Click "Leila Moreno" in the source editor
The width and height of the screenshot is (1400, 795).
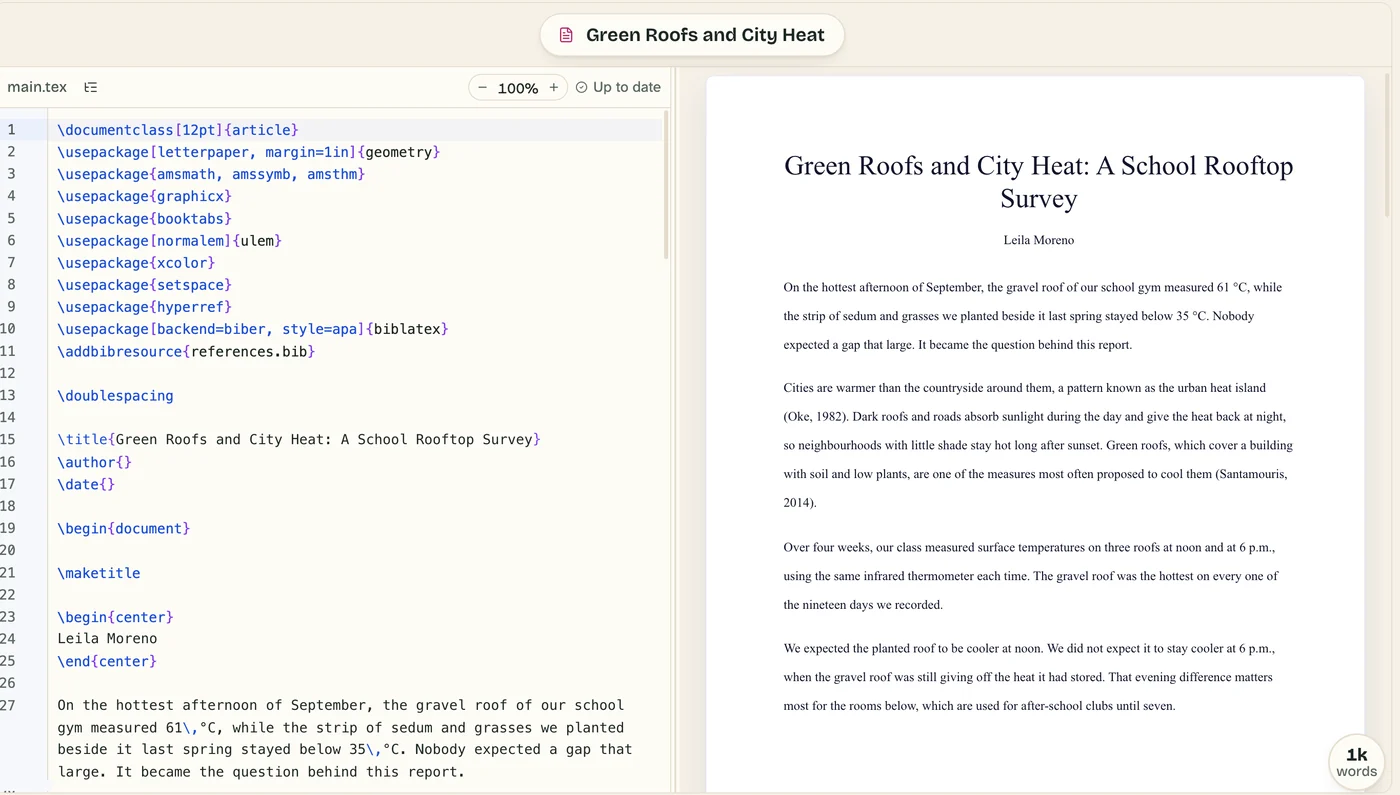tap(107, 638)
